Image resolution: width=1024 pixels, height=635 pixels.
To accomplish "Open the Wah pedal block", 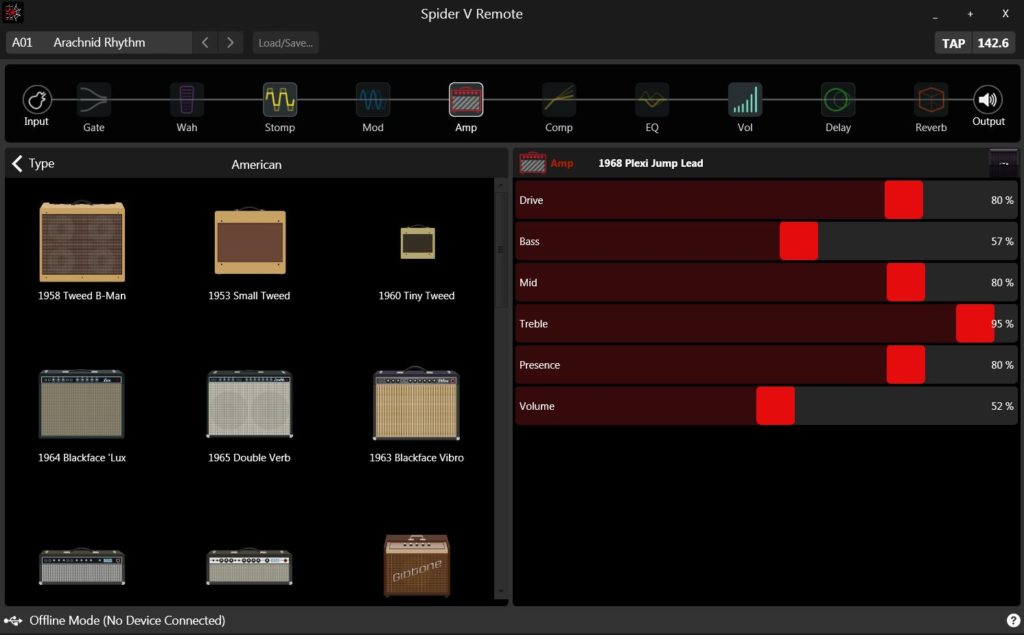I will click(187, 100).
